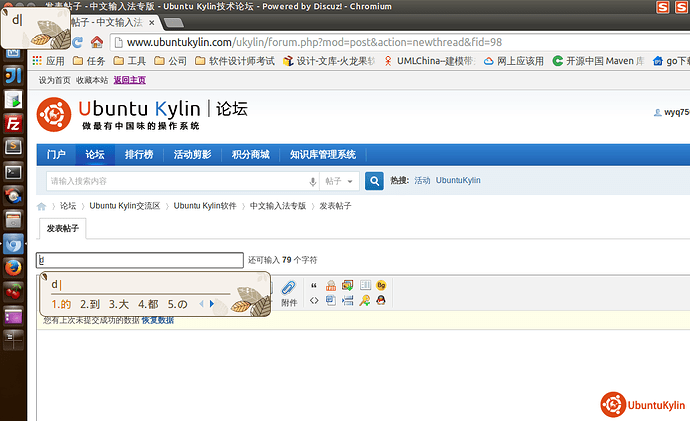Click the 返回主页 link

[129, 80]
